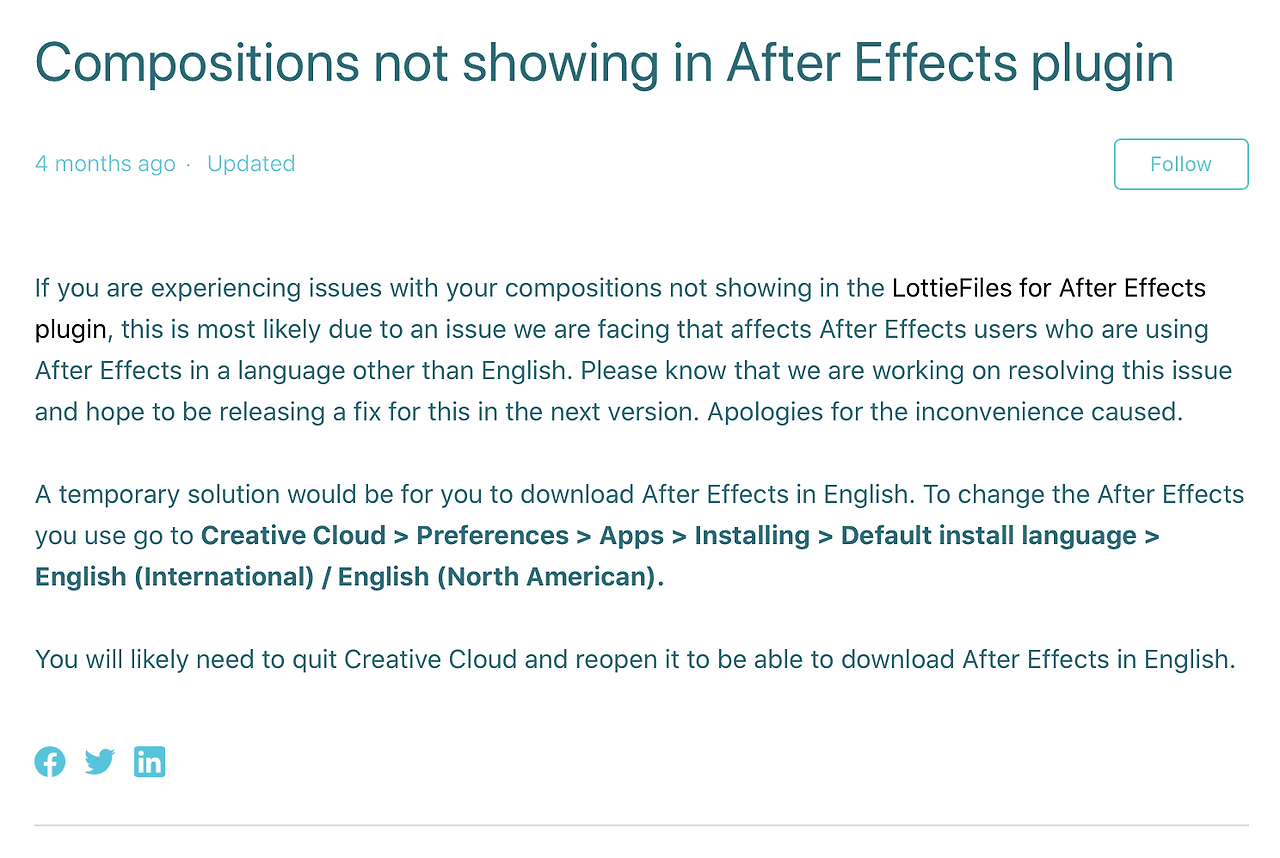
Task: Click the article title heading
Action: click(604, 62)
